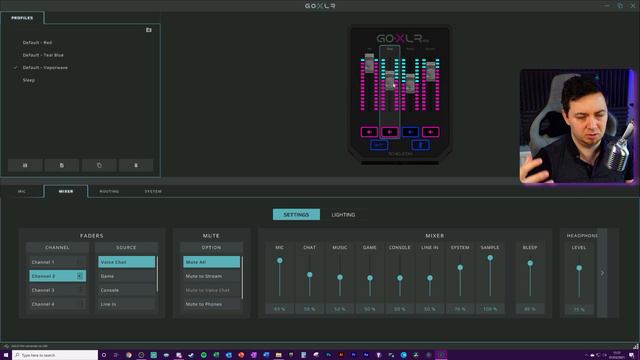Image resolution: width=640 pixels, height=360 pixels.
Task: Click the copy profile icon button
Action: click(99, 165)
